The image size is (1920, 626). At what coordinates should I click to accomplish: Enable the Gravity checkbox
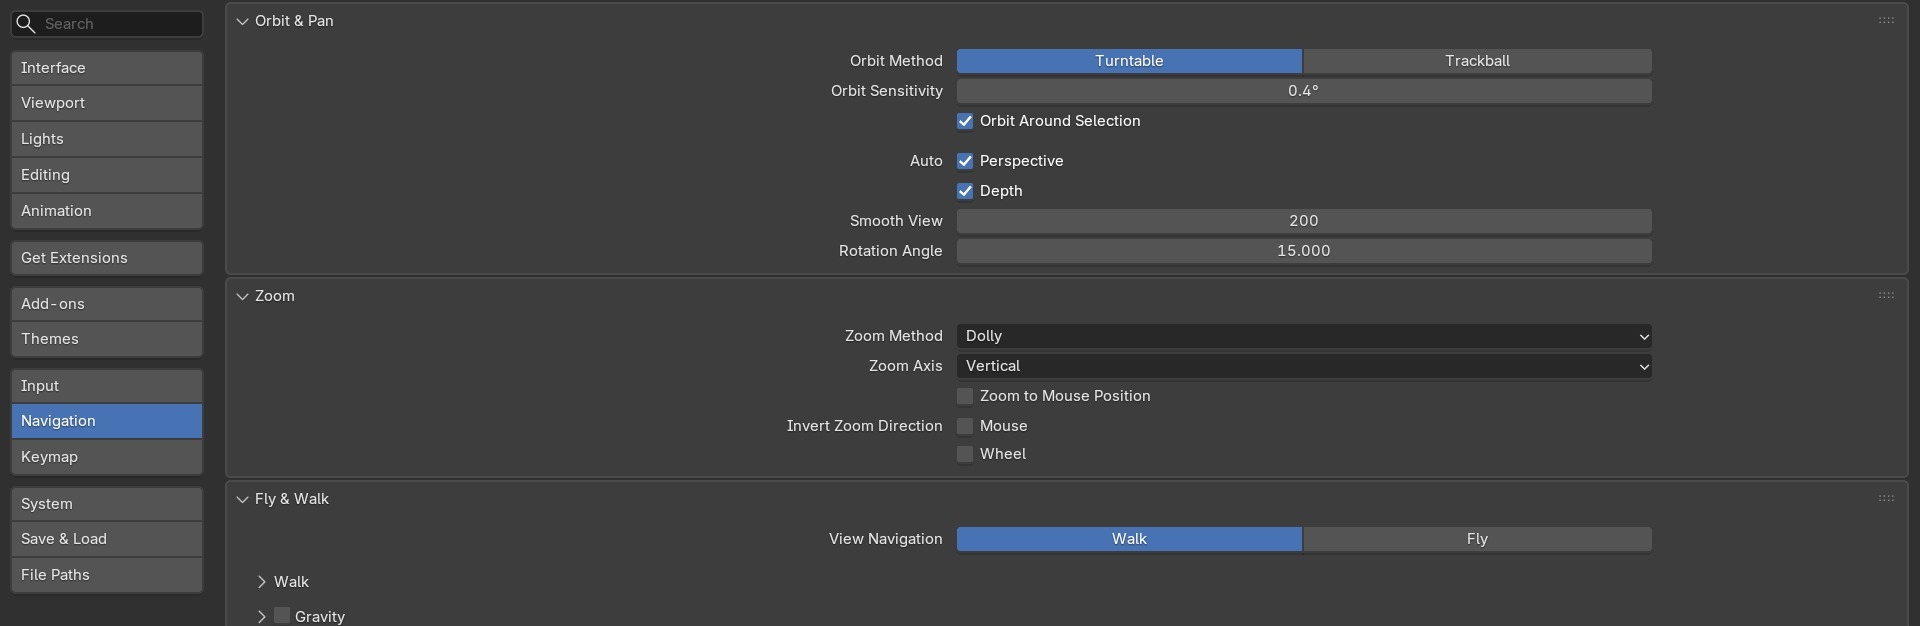[282, 616]
